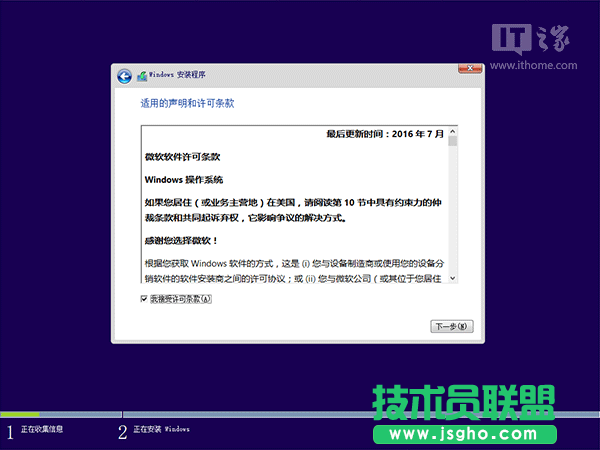This screenshot has height=450, width=600.
Task: Click the 微软软件许可条款 line
Action: click(183, 157)
